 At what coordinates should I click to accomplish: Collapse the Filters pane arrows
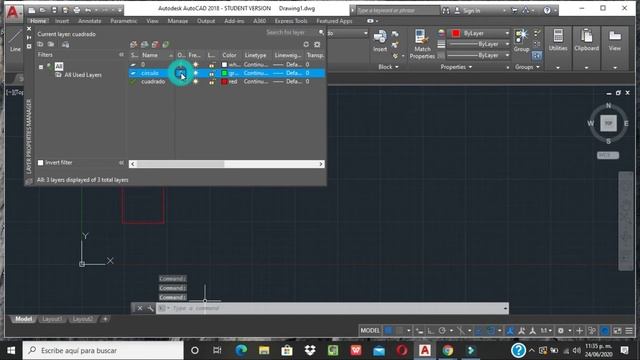coord(121,55)
